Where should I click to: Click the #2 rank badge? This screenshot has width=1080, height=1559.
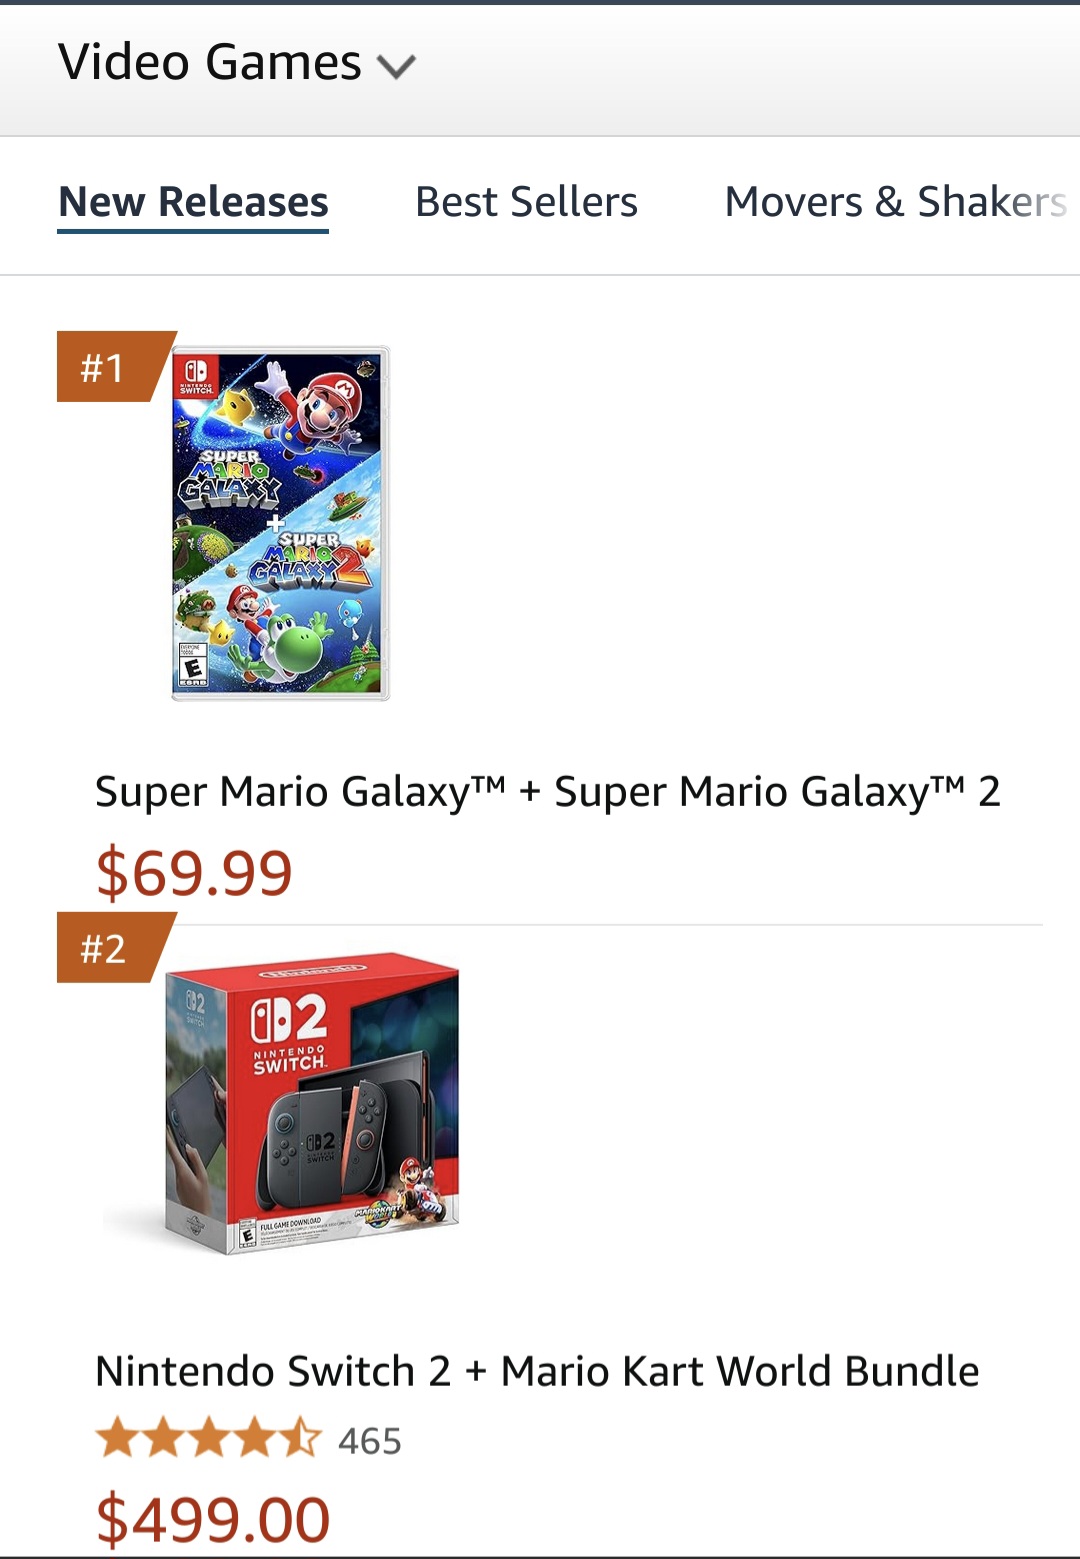pyautogui.click(x=110, y=948)
